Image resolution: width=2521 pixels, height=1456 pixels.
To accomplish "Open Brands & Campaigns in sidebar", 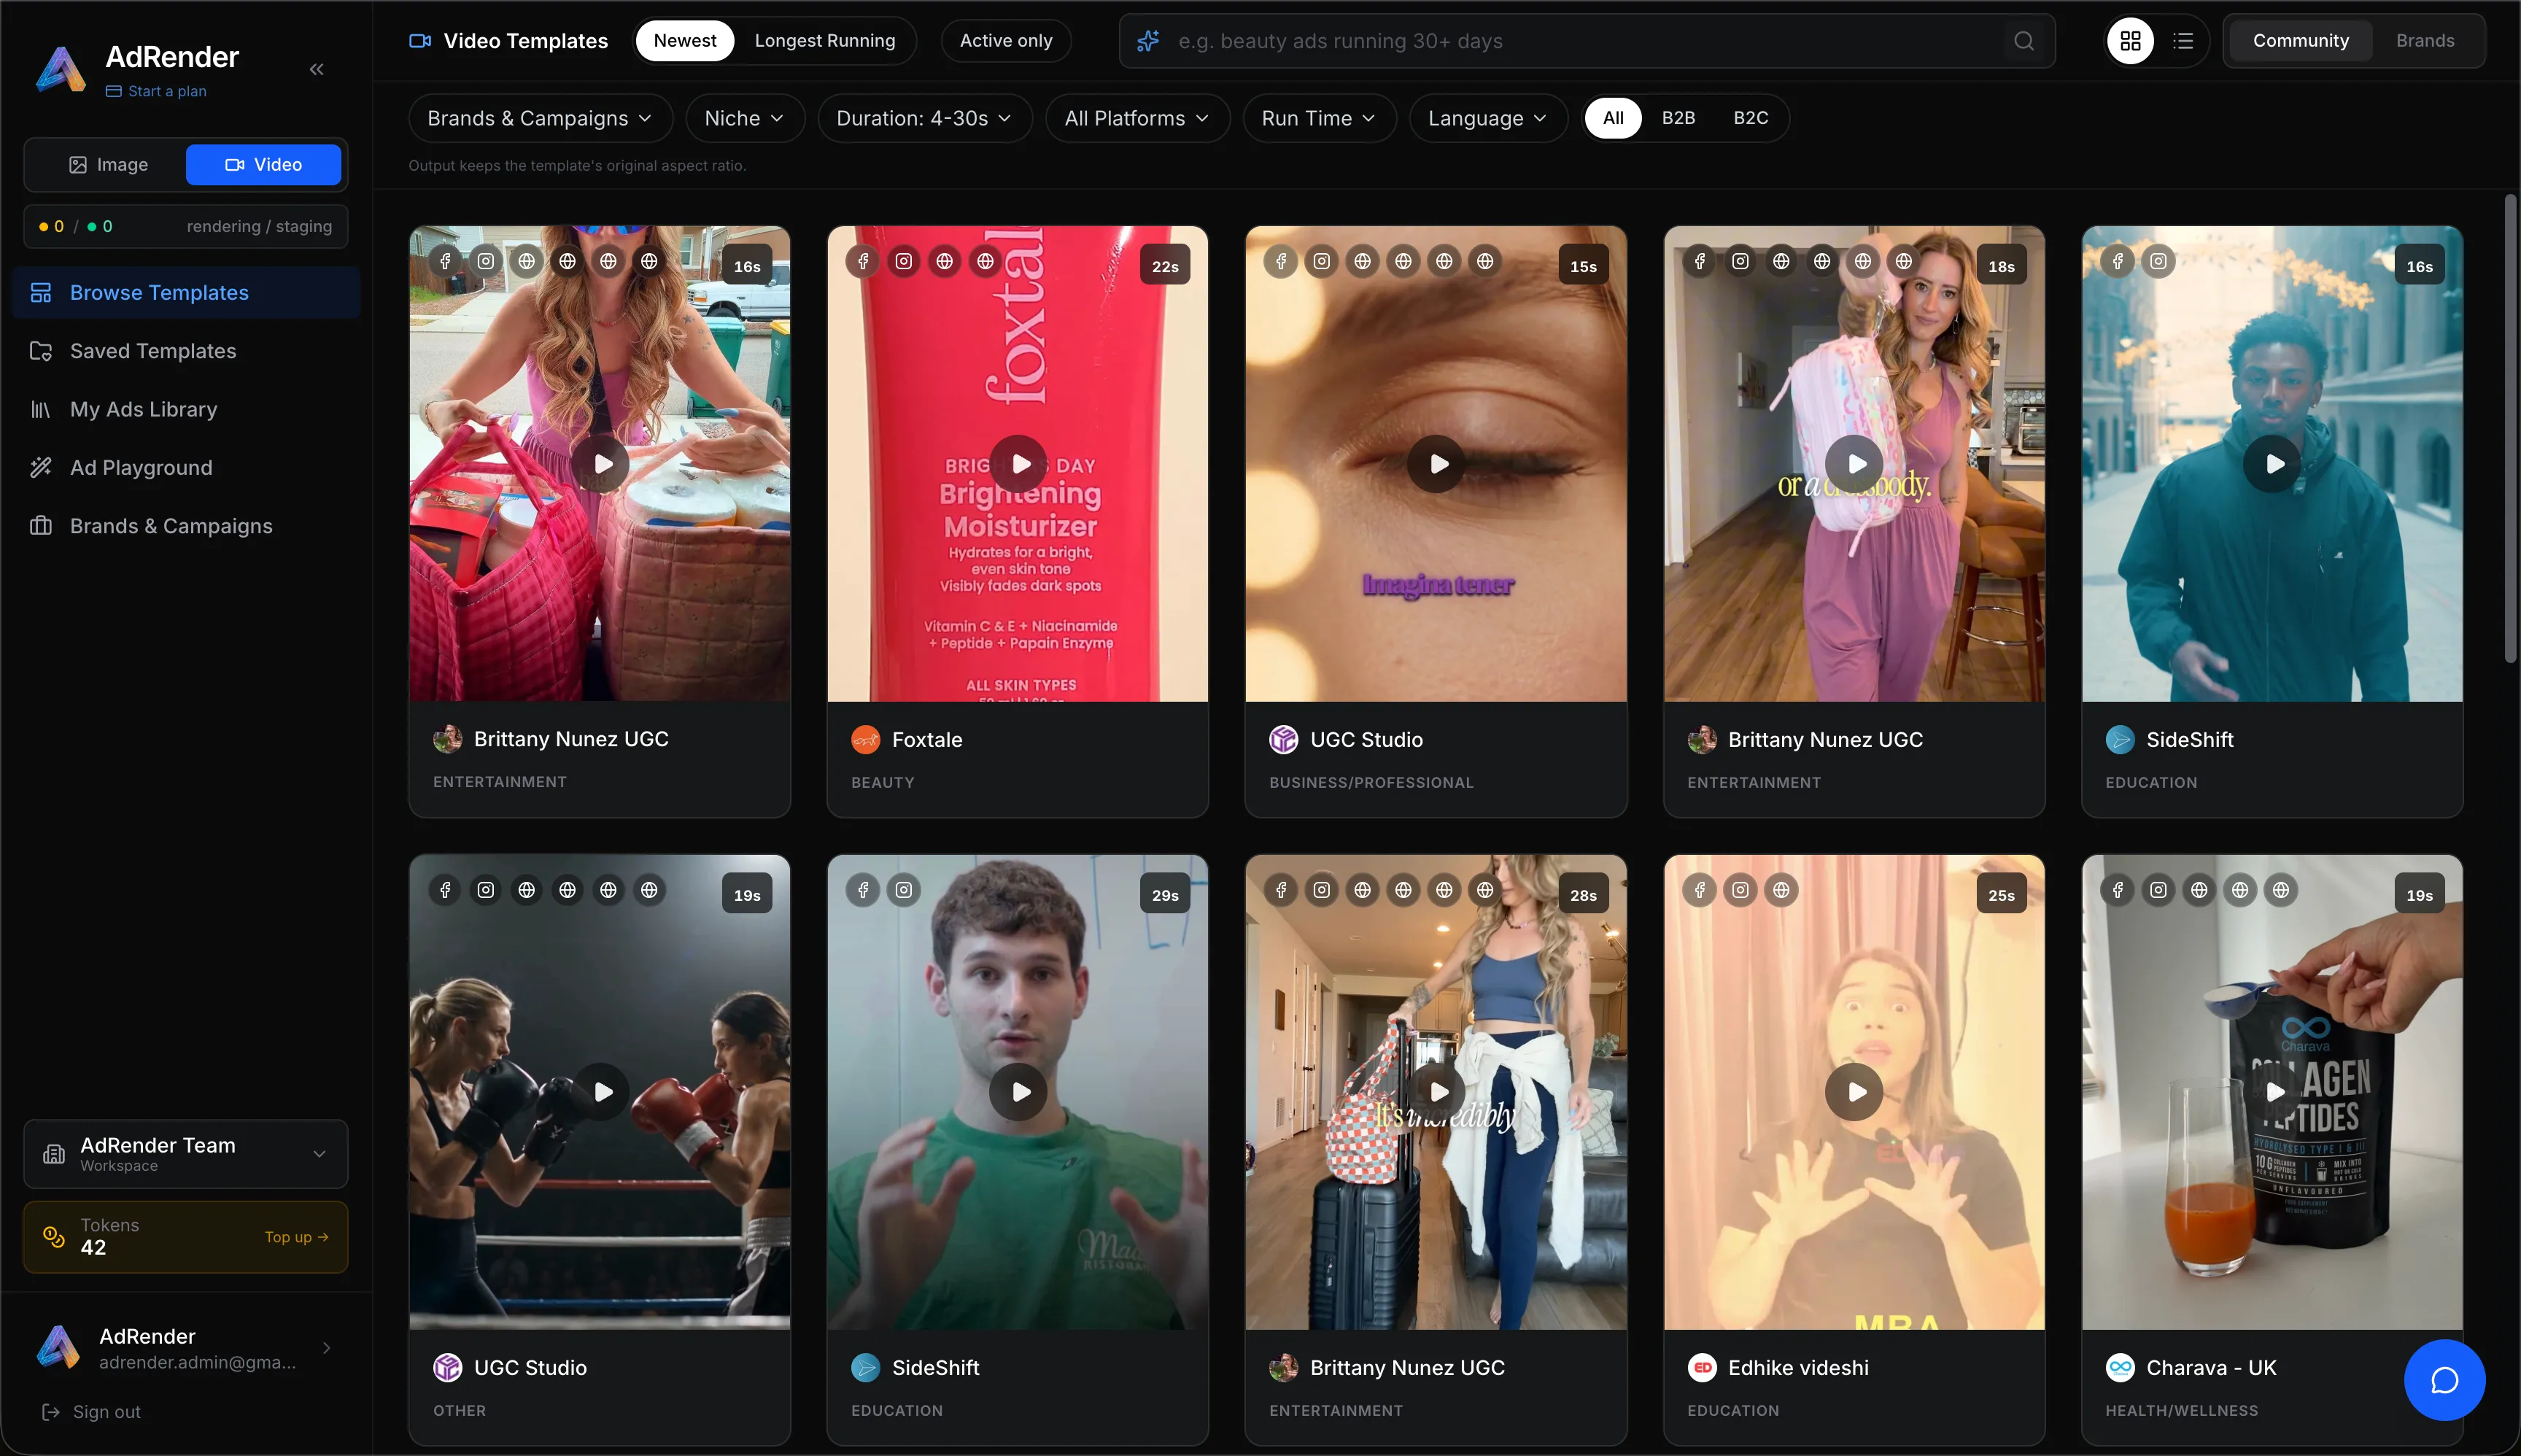I will (186, 526).
